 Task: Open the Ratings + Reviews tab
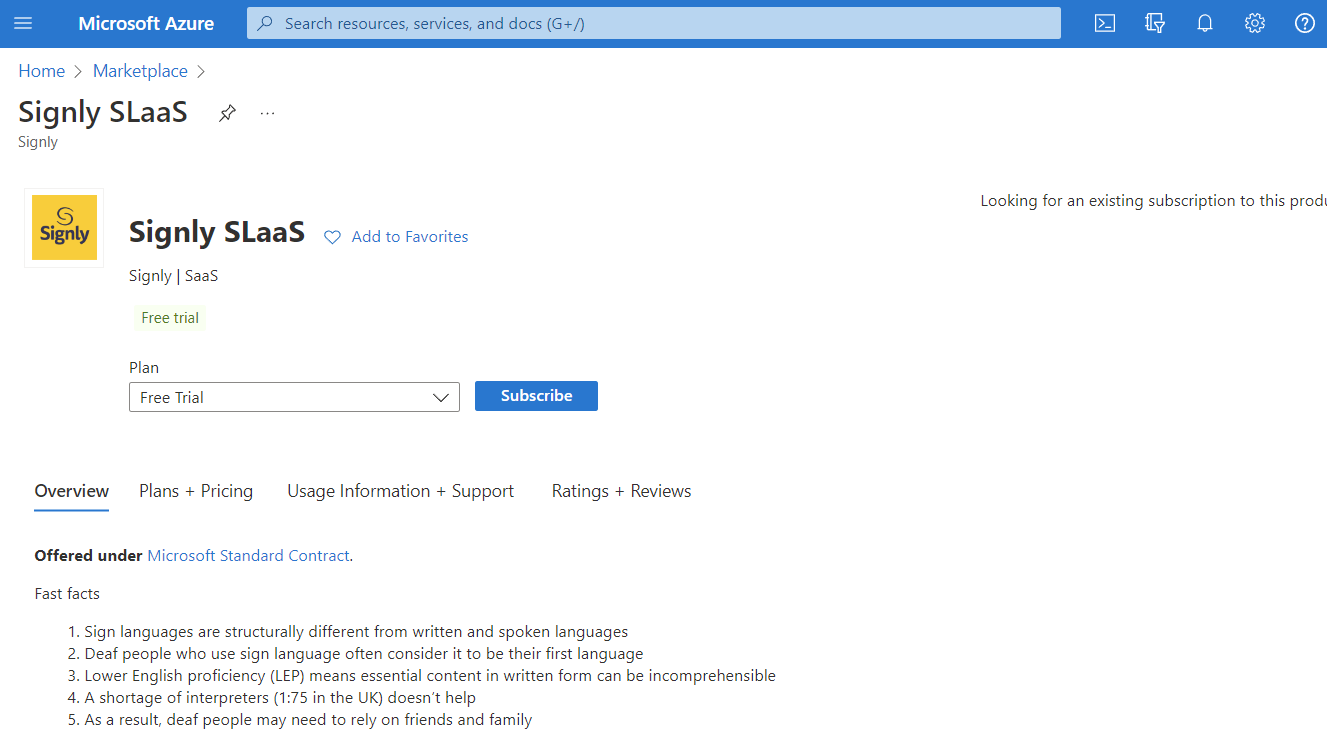click(x=622, y=491)
